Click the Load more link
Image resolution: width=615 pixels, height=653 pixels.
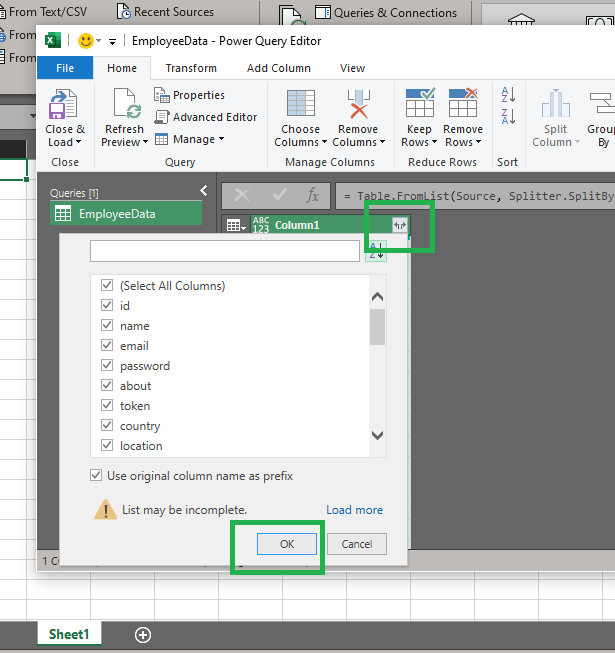354,510
